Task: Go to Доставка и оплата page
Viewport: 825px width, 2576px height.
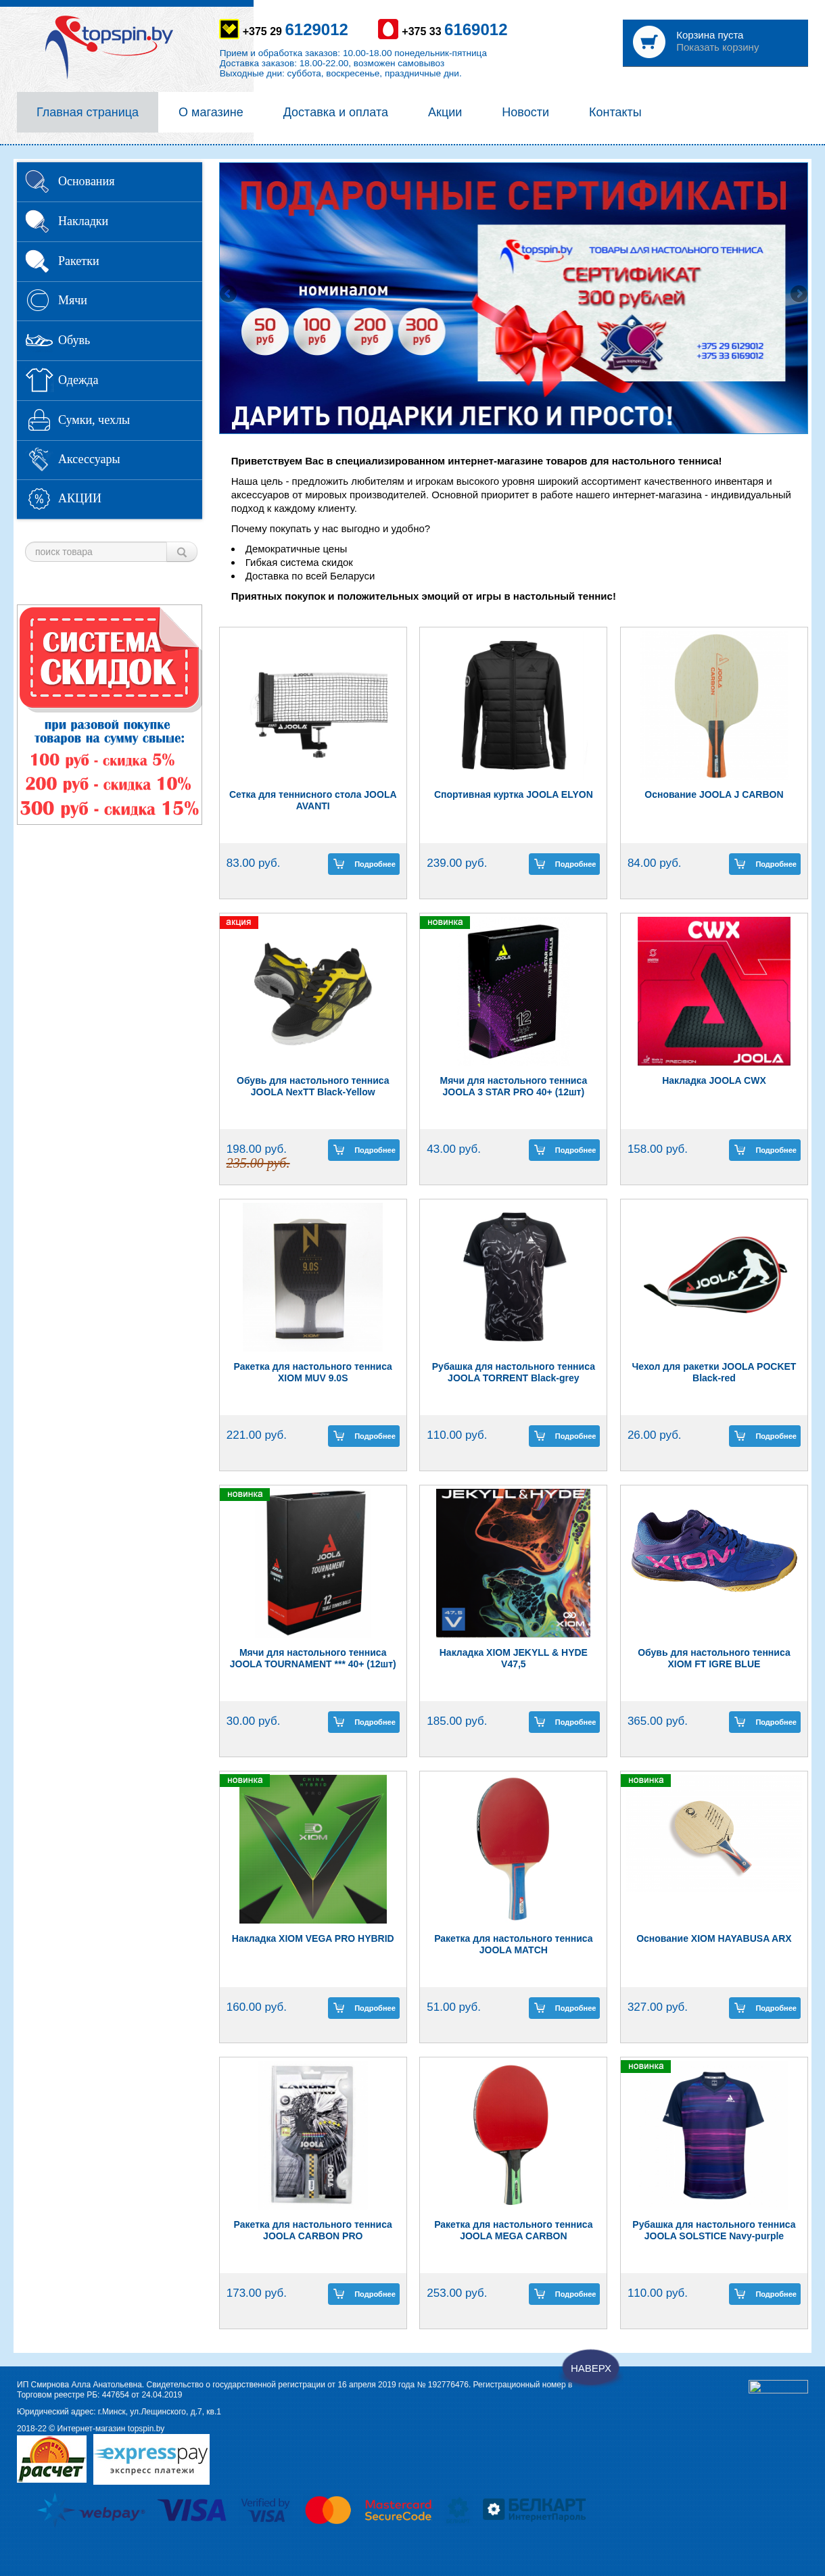Action: pos(335,112)
